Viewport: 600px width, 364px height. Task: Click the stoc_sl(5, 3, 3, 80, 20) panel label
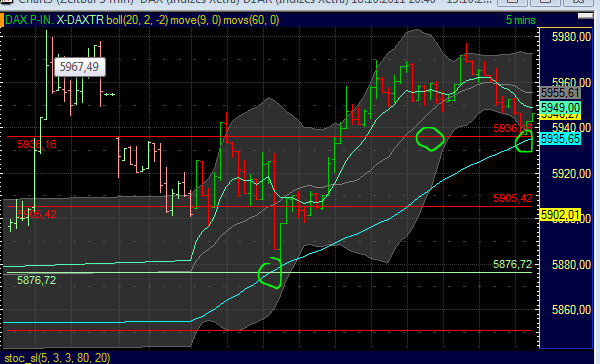tap(57, 358)
